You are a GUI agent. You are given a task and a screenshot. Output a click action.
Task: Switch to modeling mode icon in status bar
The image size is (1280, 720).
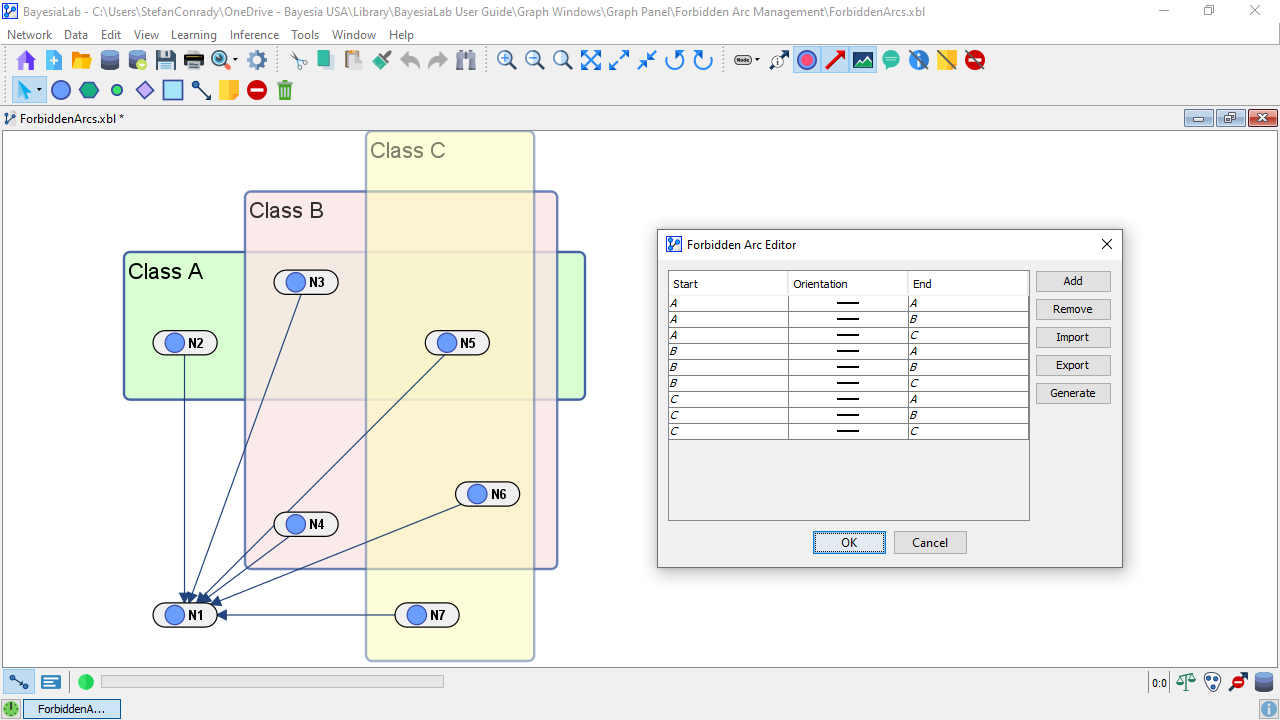(19, 682)
